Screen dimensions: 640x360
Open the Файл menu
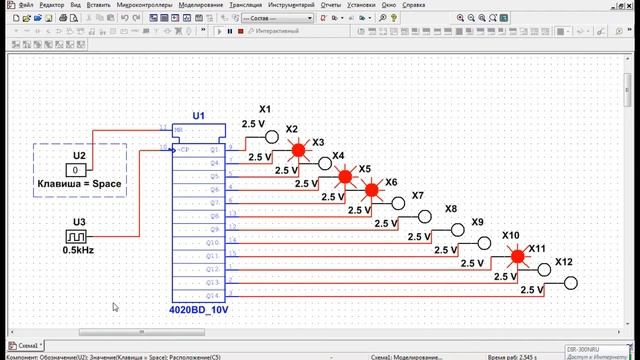click(26, 5)
